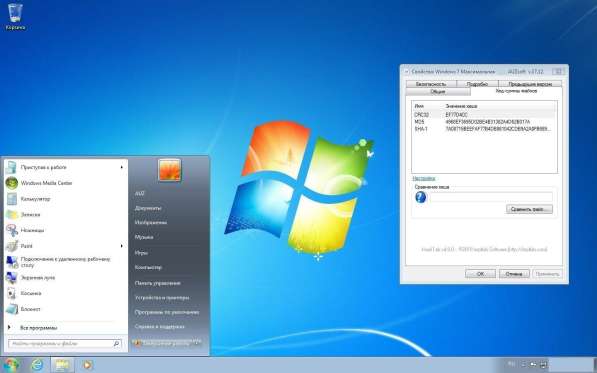The width and height of the screenshot is (597, 373).
Task: Open the Solitaire card game icon
Action: pos(11,293)
